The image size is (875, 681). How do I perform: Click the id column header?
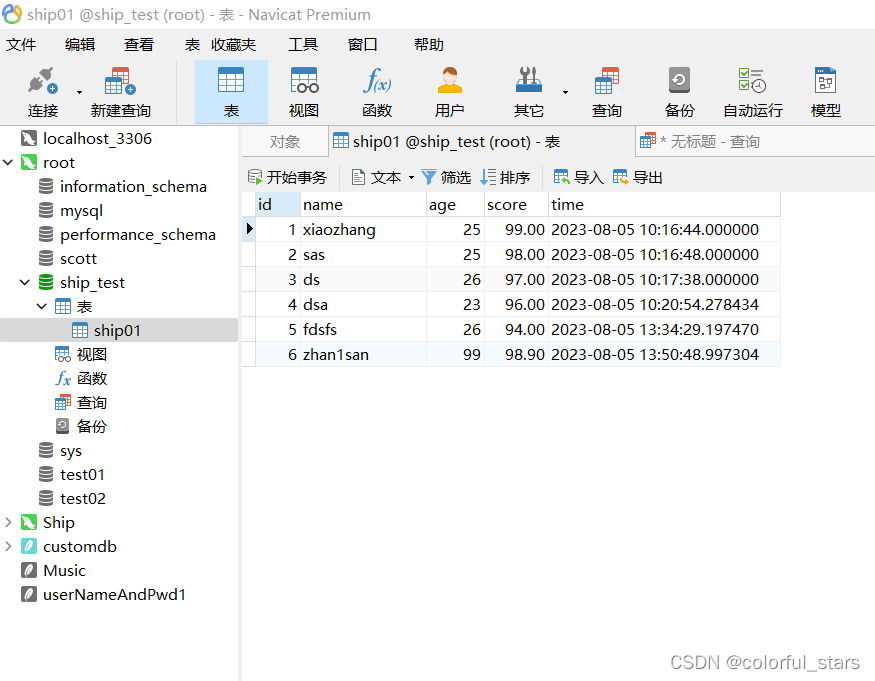click(278, 205)
